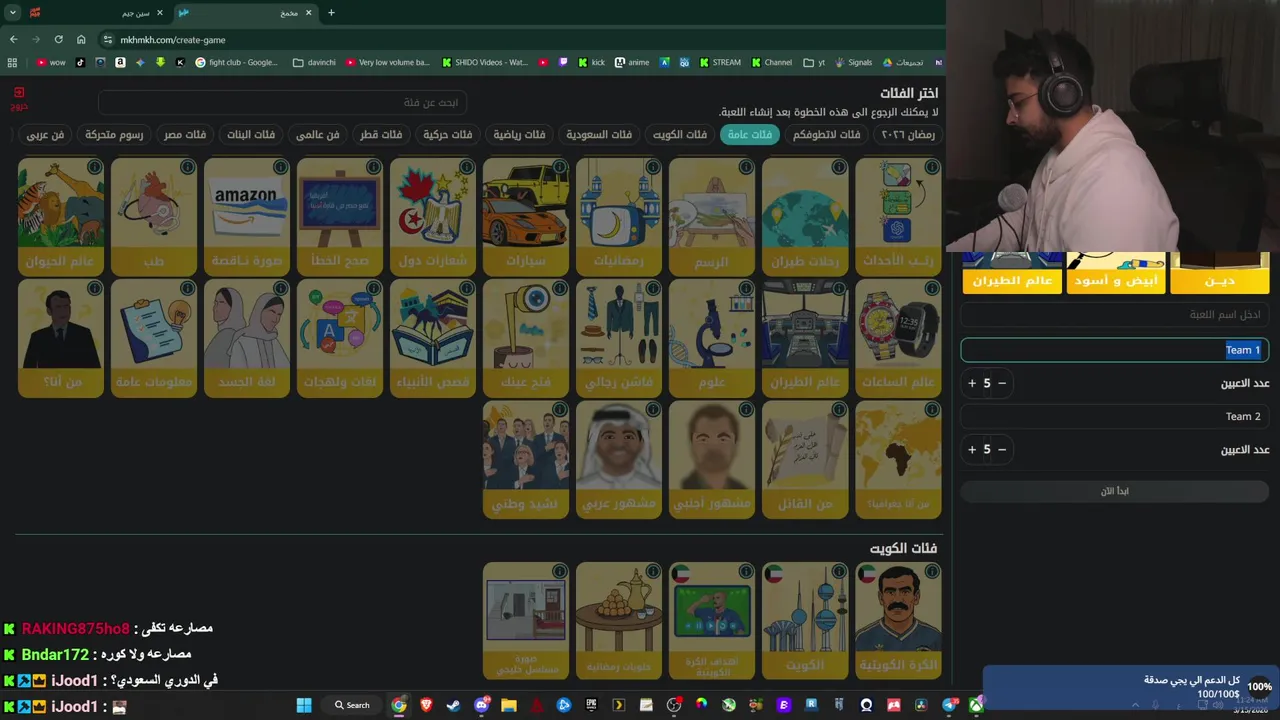Image resolution: width=1280 pixels, height=720 pixels.
Task: Go to browser home page icon
Action: click(81, 40)
